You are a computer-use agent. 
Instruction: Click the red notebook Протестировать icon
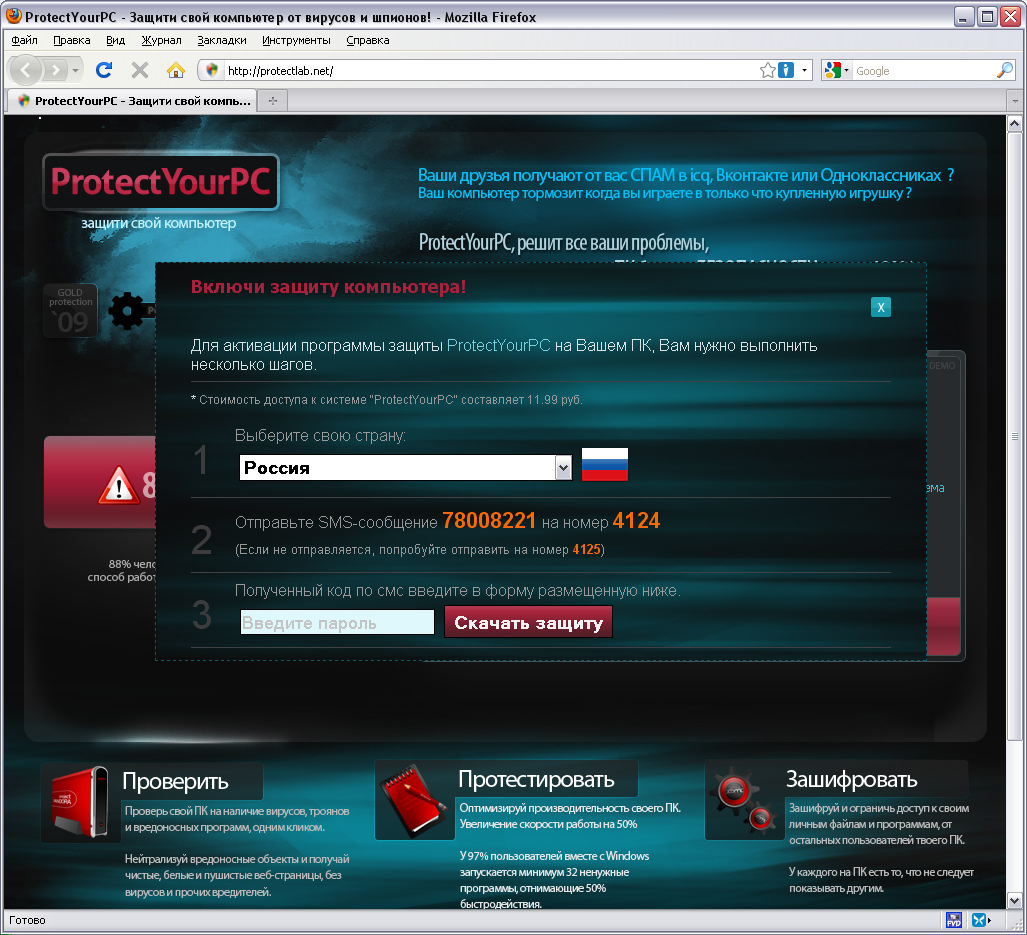click(x=414, y=800)
